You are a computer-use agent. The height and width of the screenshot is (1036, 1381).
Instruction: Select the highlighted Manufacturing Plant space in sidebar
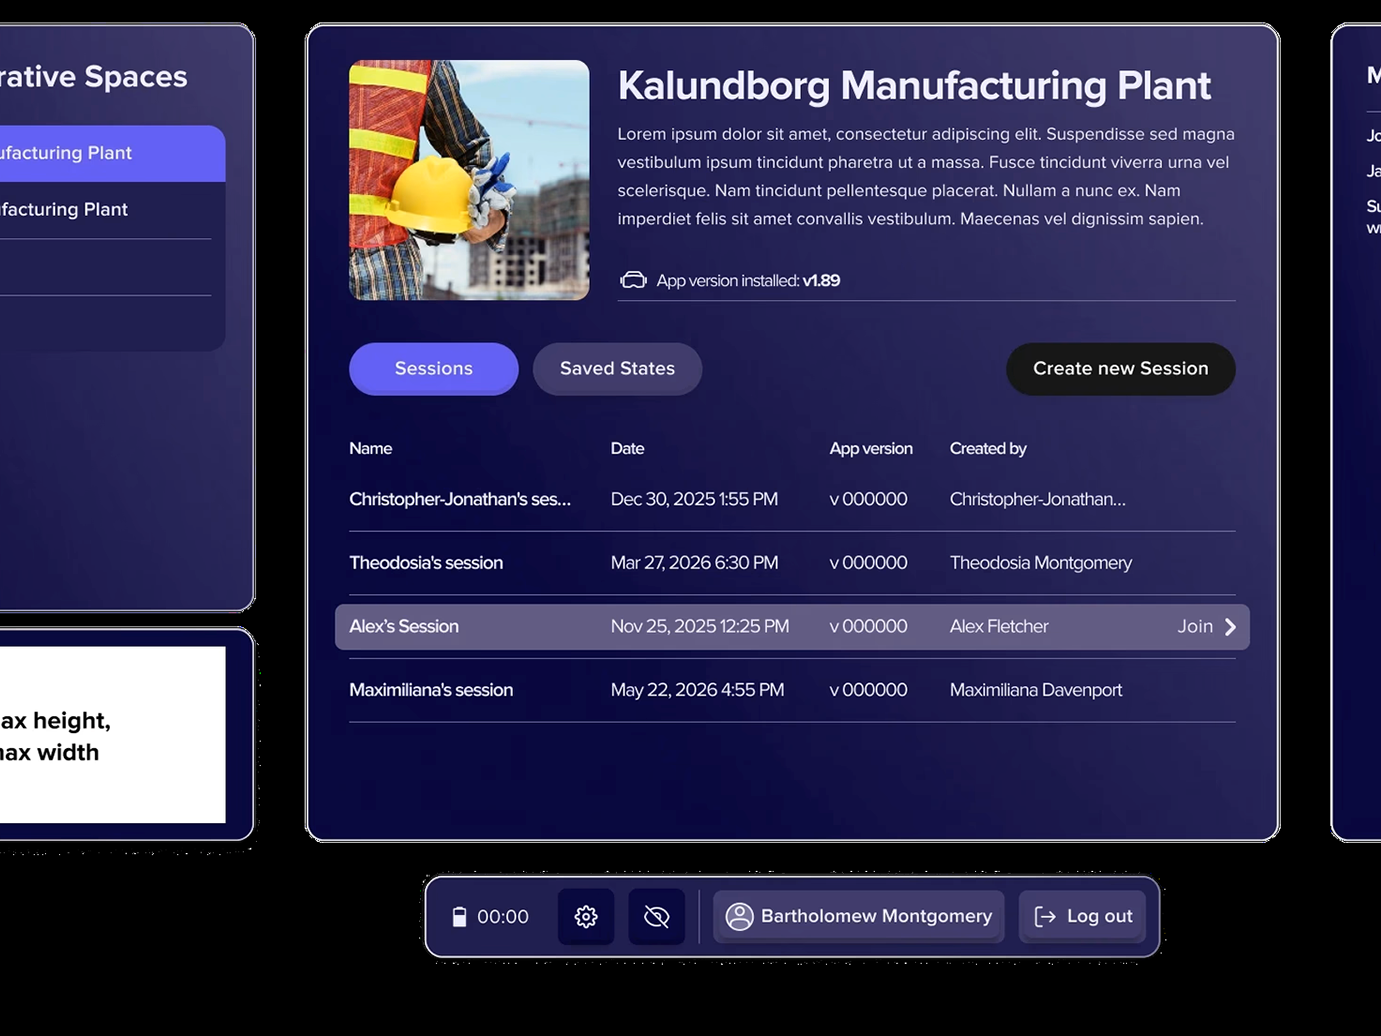(x=112, y=153)
